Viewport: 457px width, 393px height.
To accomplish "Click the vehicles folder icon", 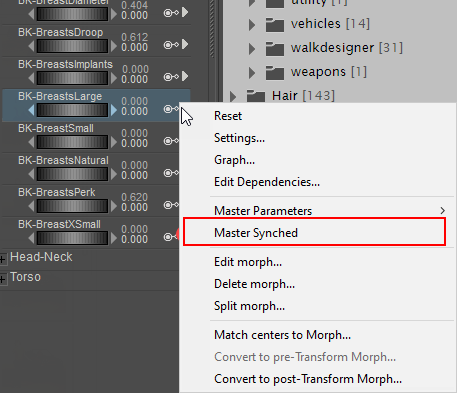I will click(275, 24).
